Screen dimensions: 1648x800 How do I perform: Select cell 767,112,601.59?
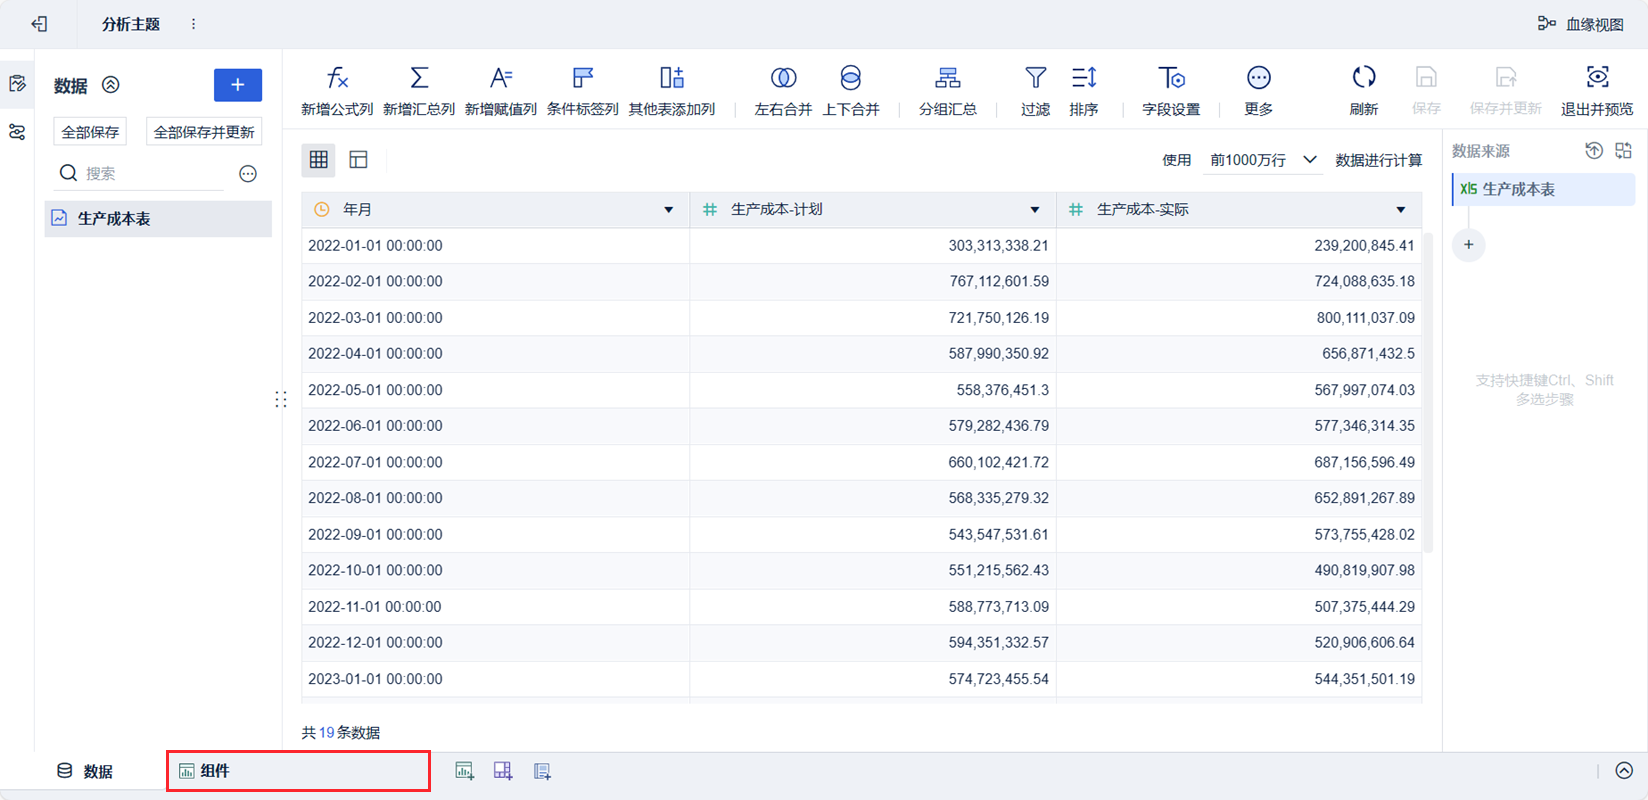(873, 282)
